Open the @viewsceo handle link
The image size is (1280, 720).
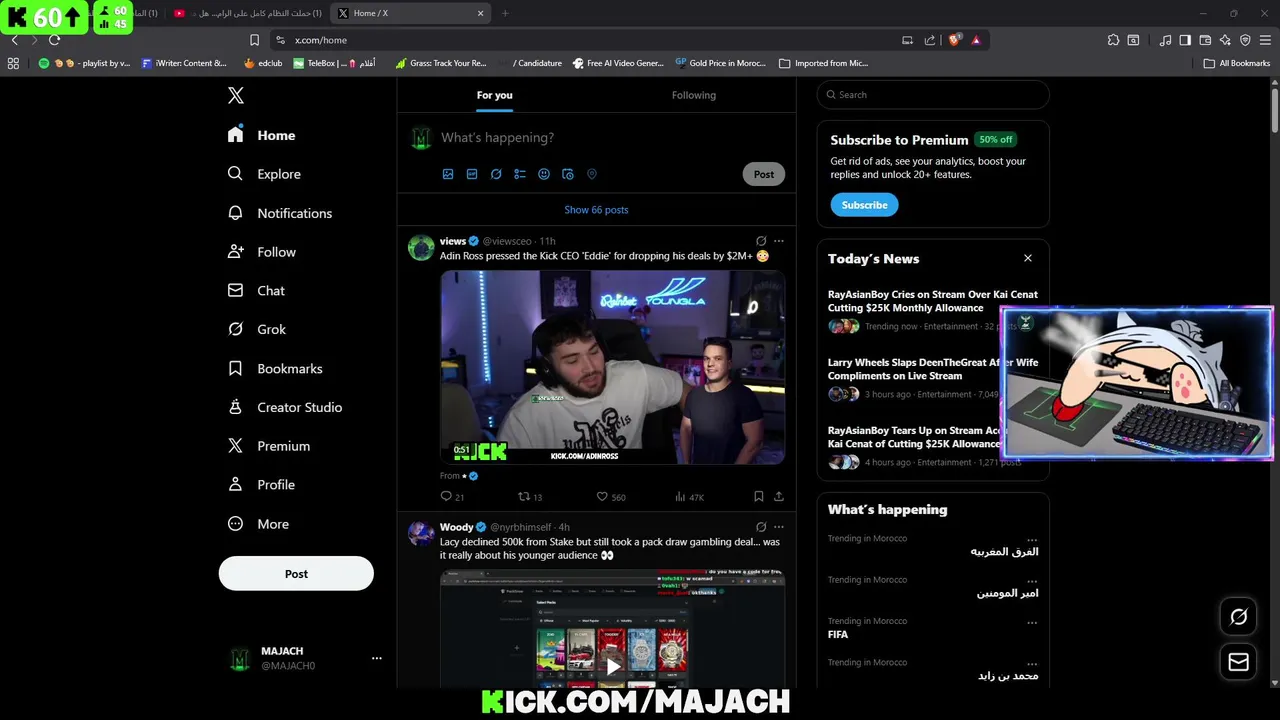507,241
